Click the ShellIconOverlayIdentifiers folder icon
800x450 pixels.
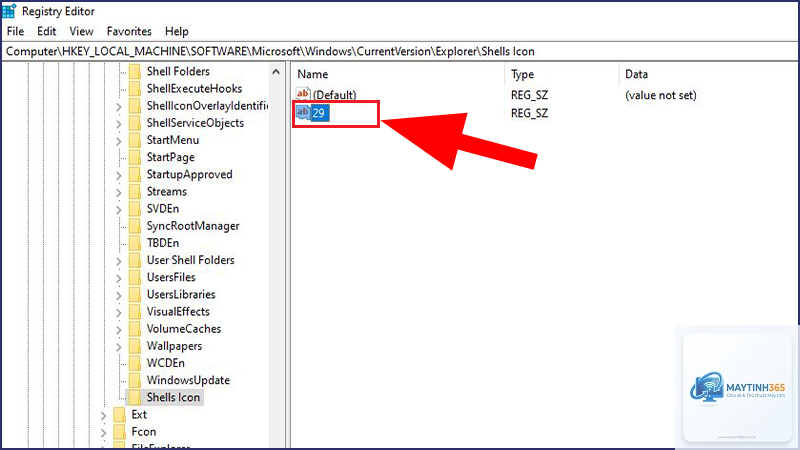click(135, 106)
